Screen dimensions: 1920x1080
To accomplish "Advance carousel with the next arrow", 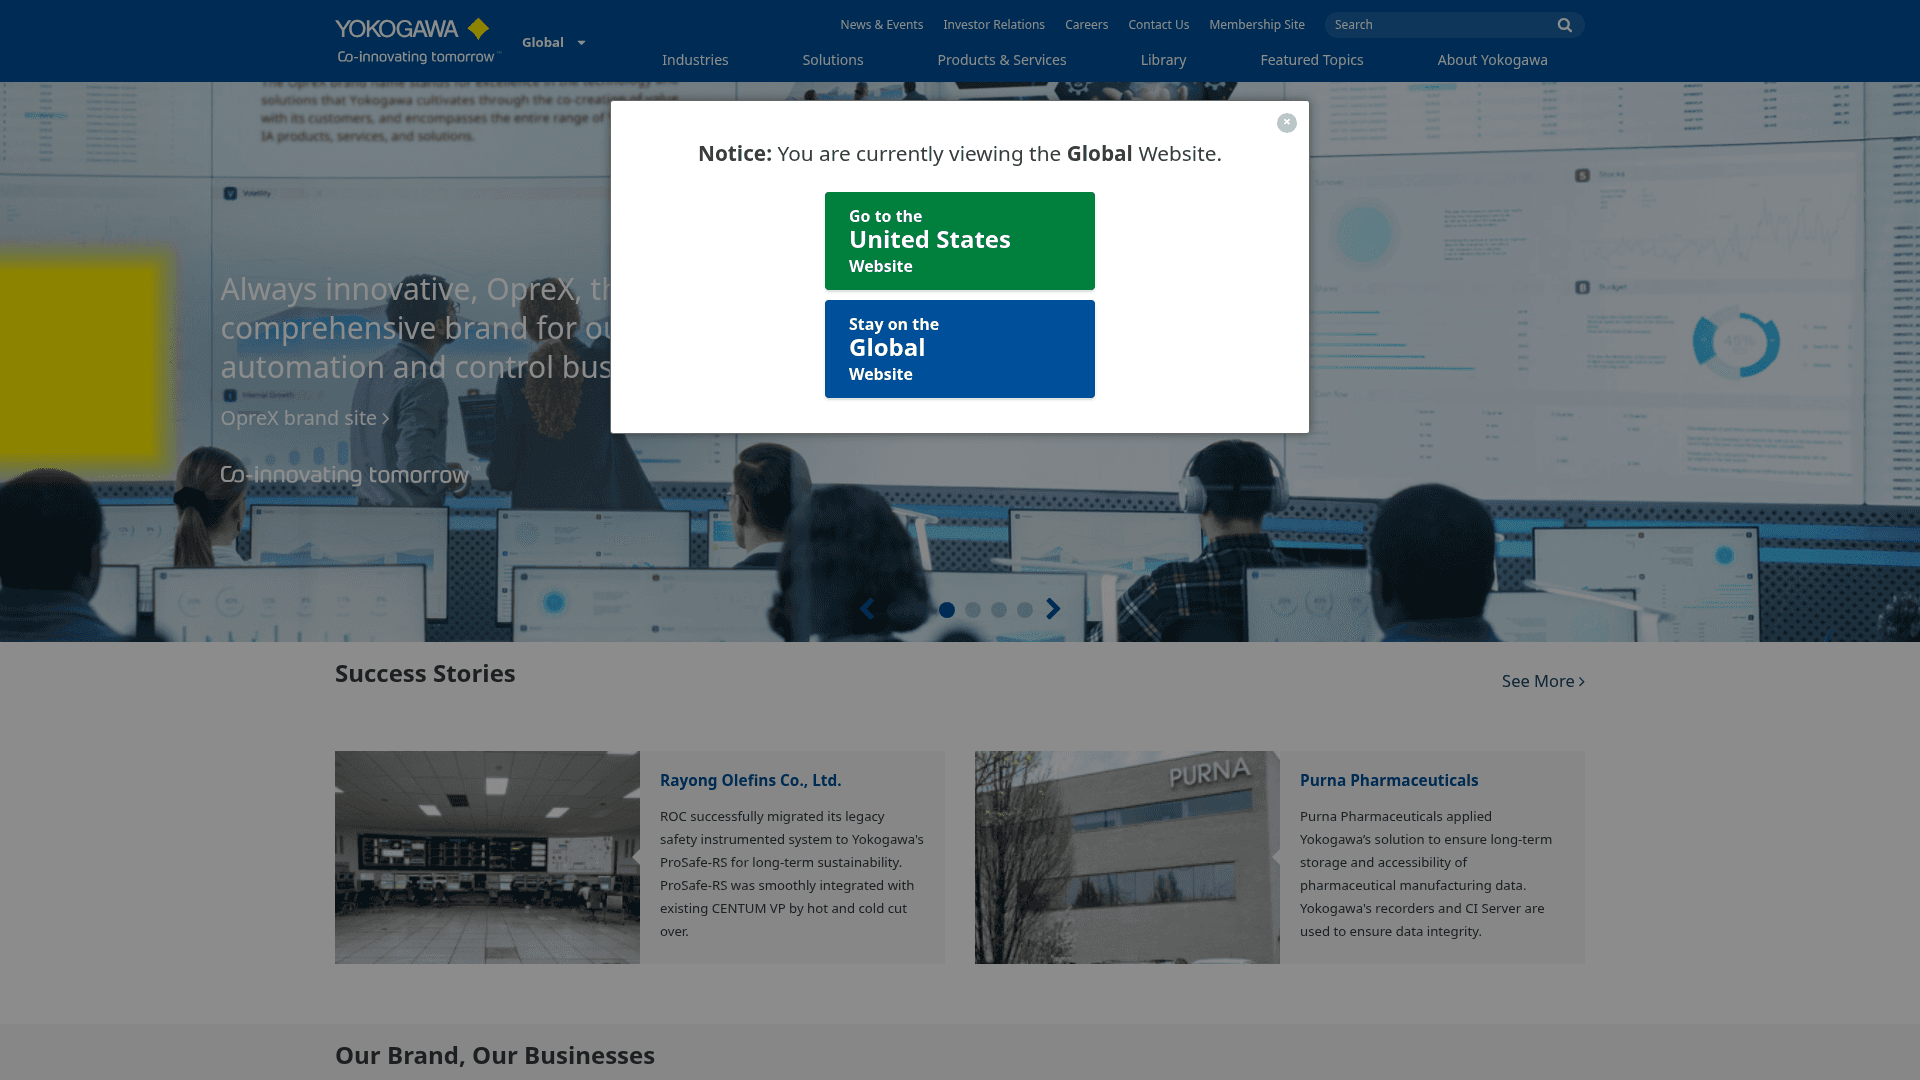I will pyautogui.click(x=1052, y=608).
